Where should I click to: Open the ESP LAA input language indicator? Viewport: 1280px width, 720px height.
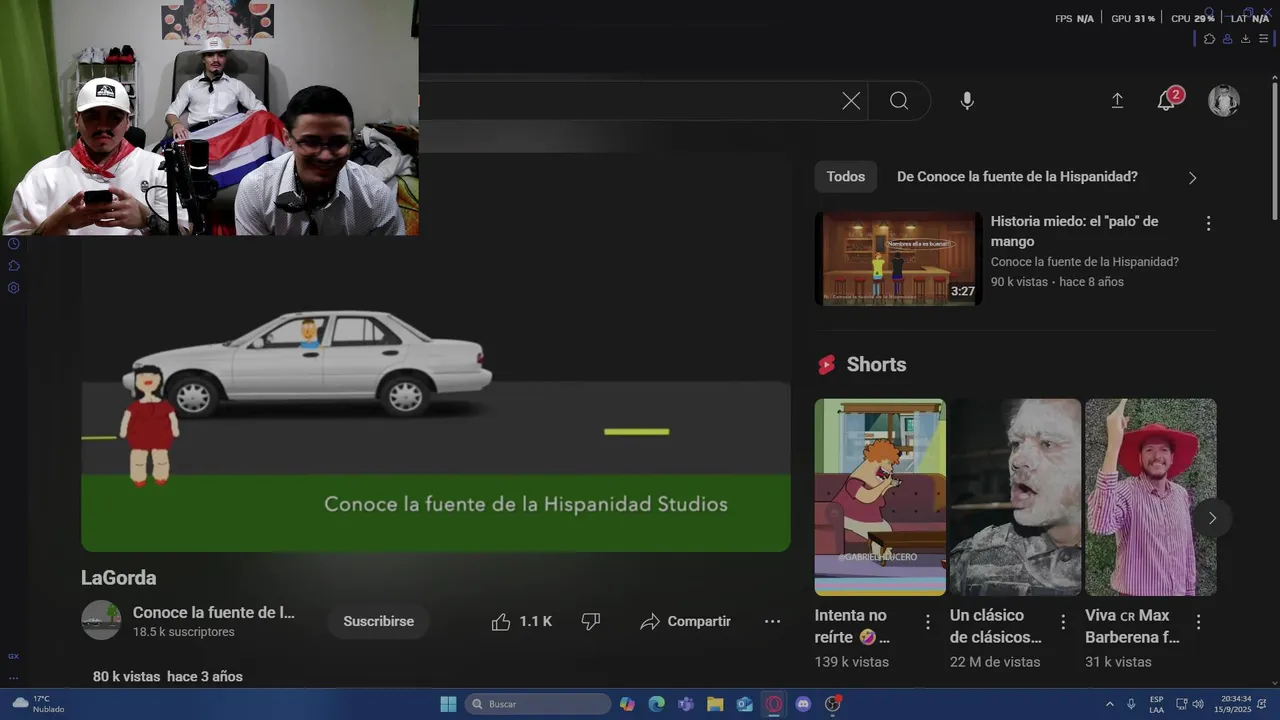coord(1156,704)
